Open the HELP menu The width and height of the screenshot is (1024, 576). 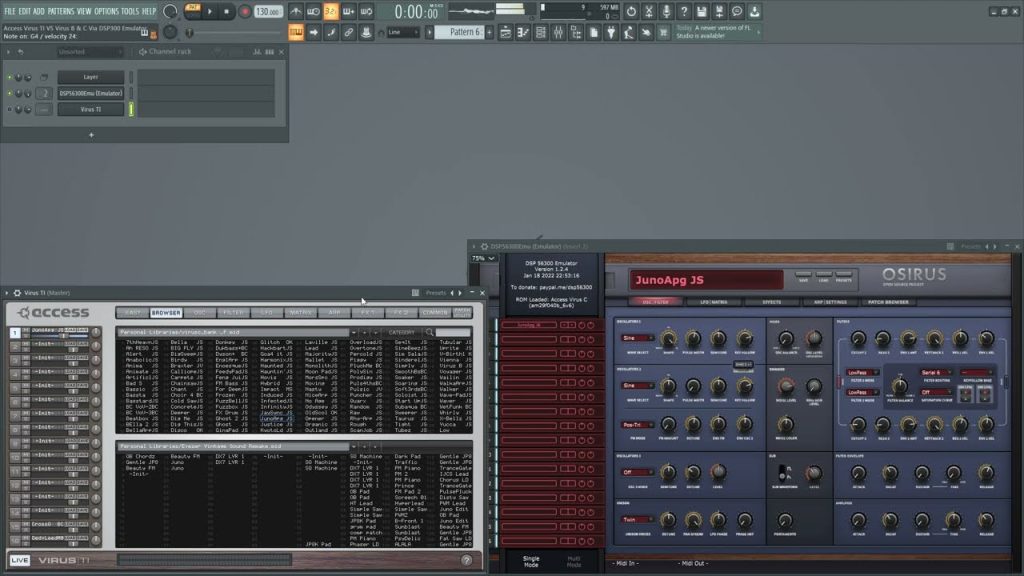pyautogui.click(x=149, y=11)
